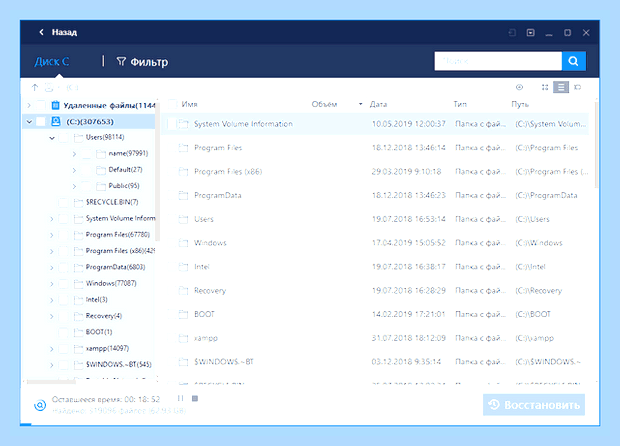
Task: Sort by the Дата column header
Action: click(x=378, y=104)
